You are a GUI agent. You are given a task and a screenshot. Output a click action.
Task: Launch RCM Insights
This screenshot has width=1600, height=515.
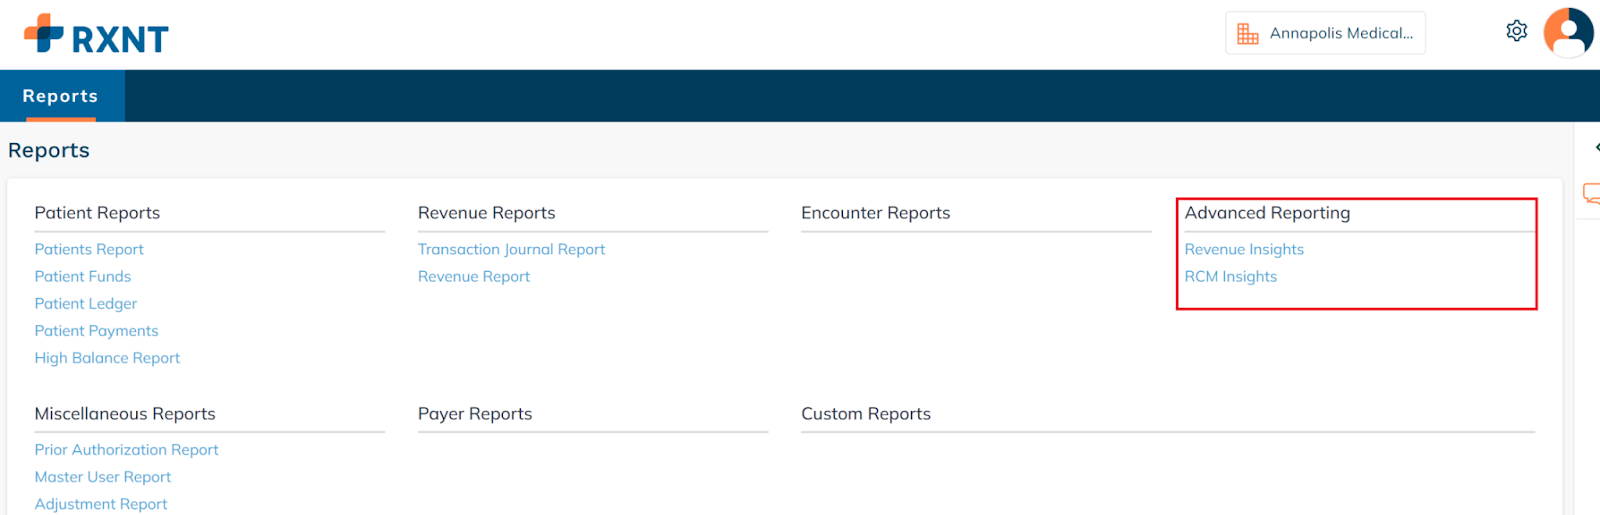tap(1231, 276)
